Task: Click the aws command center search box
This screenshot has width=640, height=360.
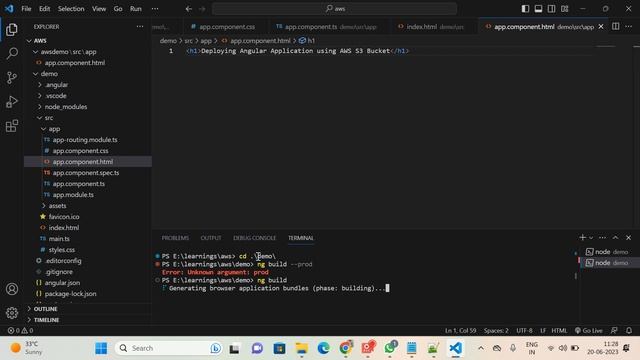Action: tap(334, 9)
